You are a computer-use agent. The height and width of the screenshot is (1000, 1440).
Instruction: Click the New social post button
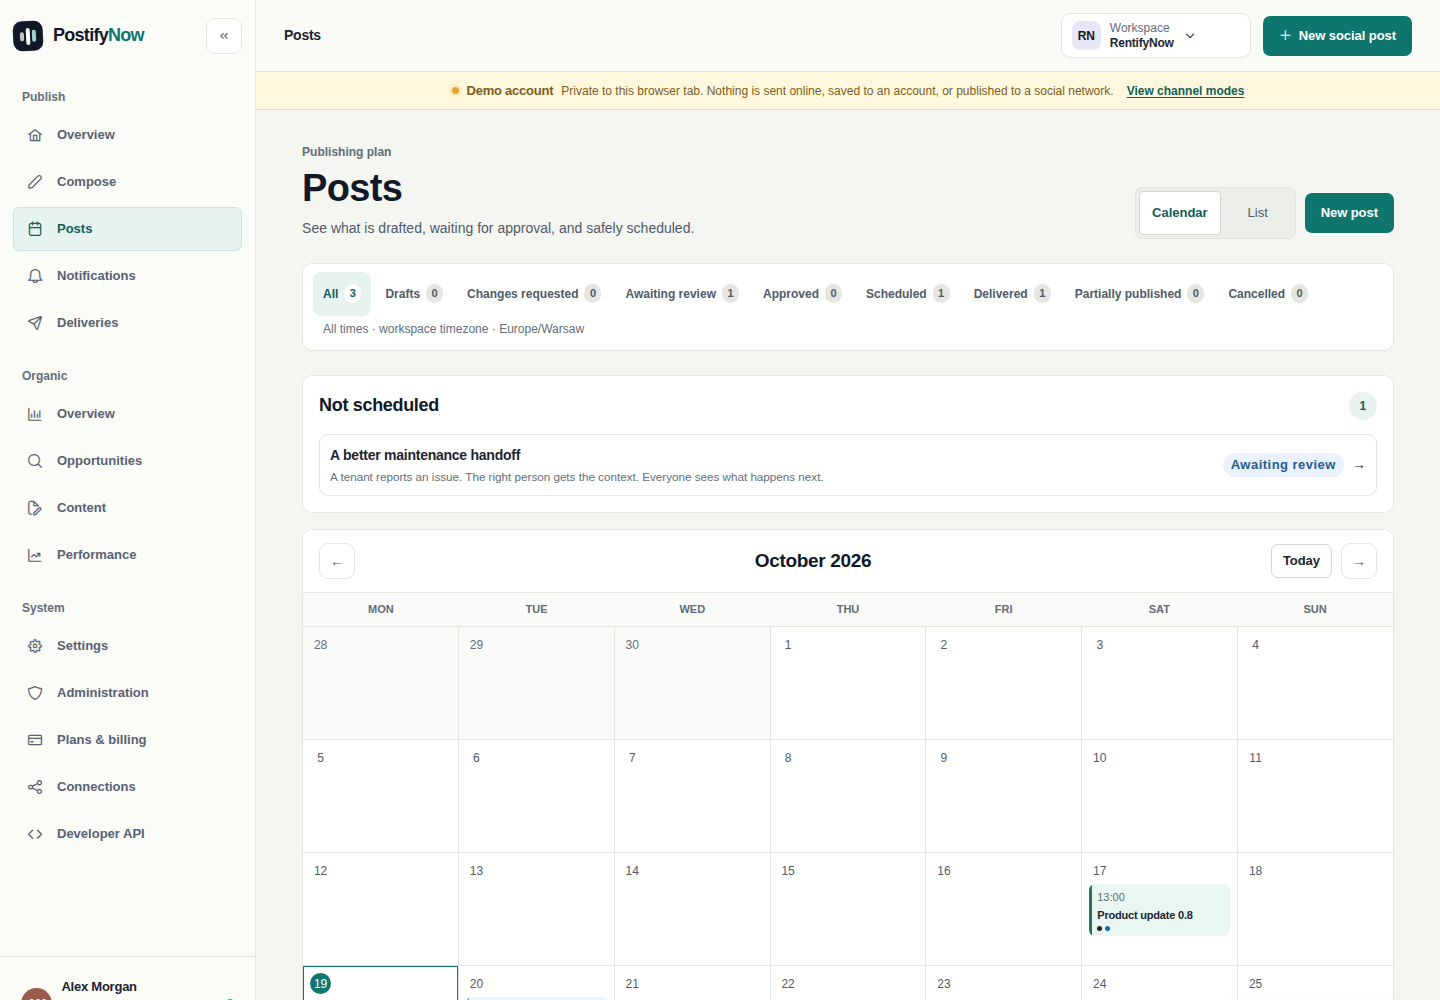pos(1337,36)
